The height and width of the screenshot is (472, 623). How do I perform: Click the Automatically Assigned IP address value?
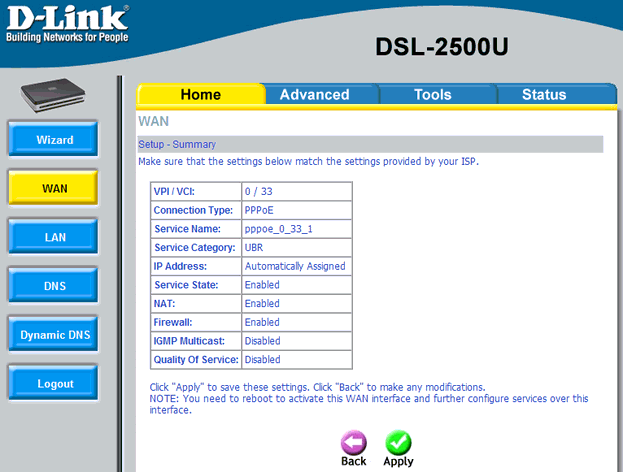[x=295, y=266]
